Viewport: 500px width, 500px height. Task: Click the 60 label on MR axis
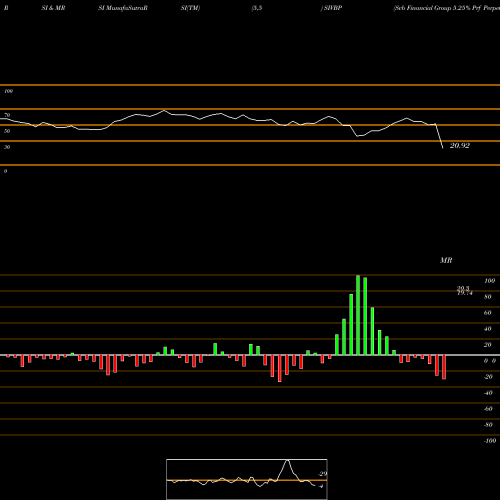pyautogui.click(x=488, y=313)
